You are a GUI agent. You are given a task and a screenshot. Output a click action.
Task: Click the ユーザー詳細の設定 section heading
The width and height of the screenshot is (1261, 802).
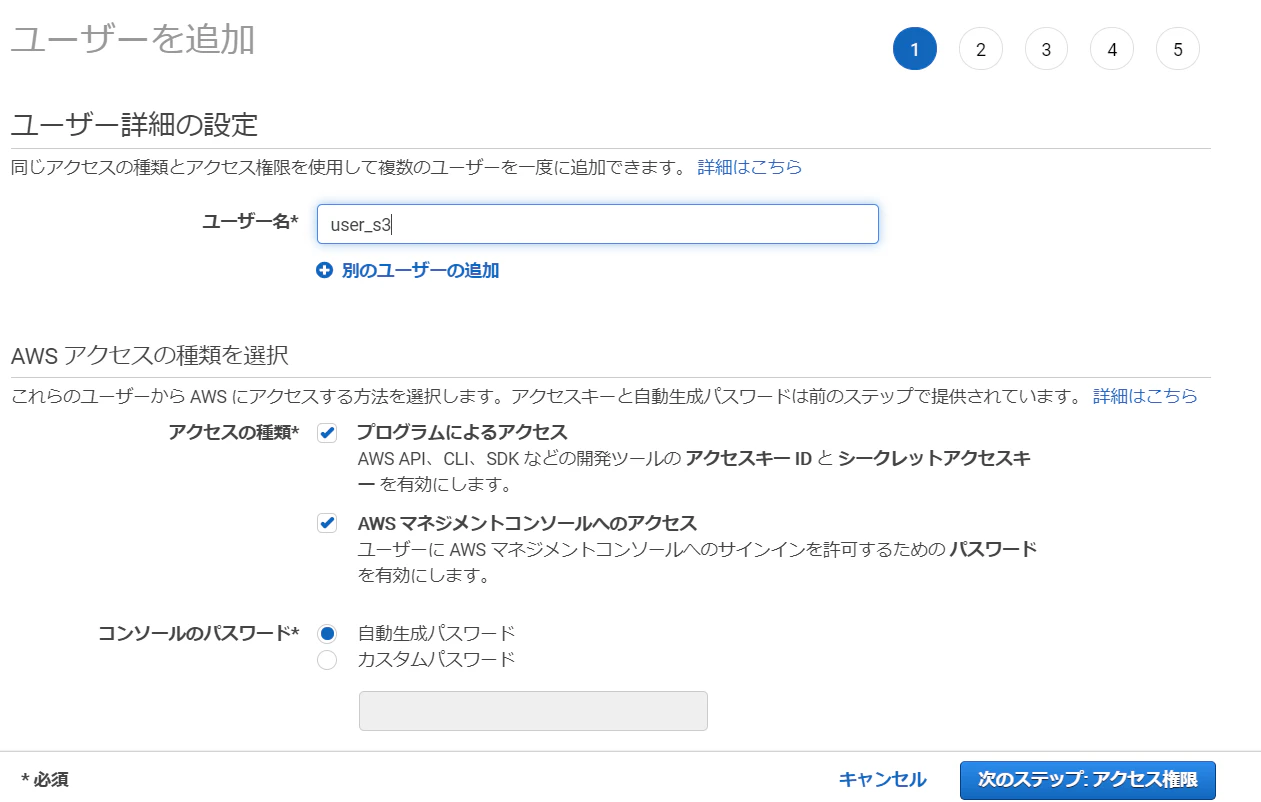coord(134,125)
